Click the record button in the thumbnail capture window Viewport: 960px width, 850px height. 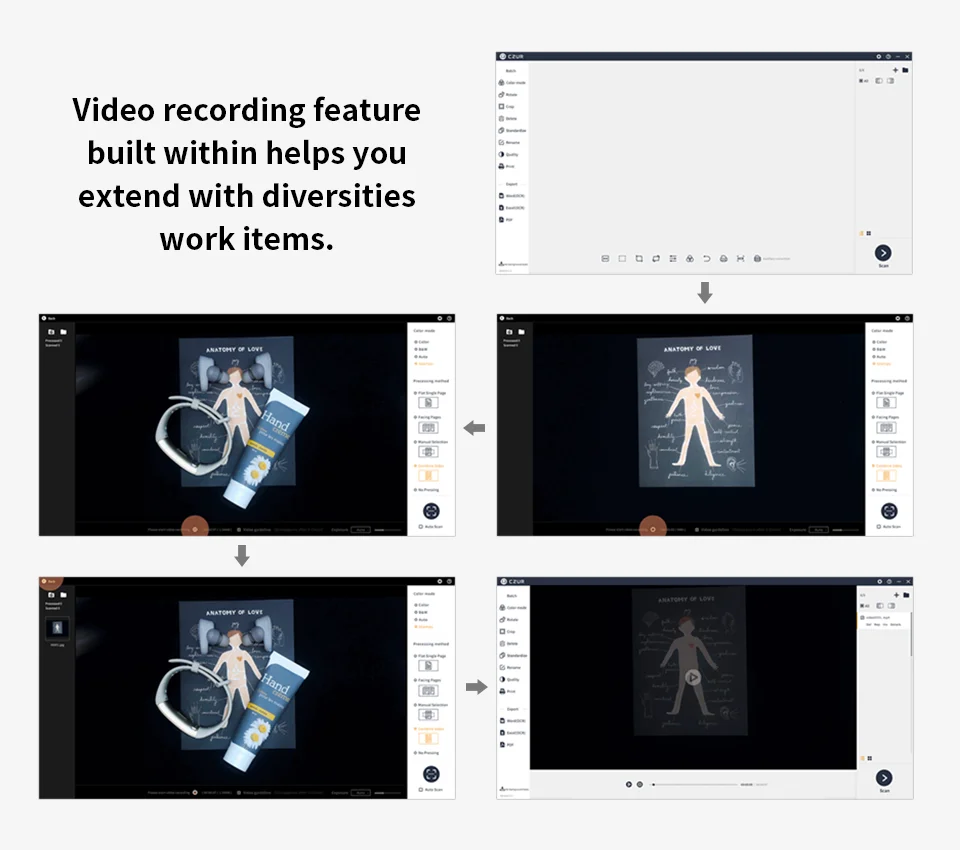195,793
